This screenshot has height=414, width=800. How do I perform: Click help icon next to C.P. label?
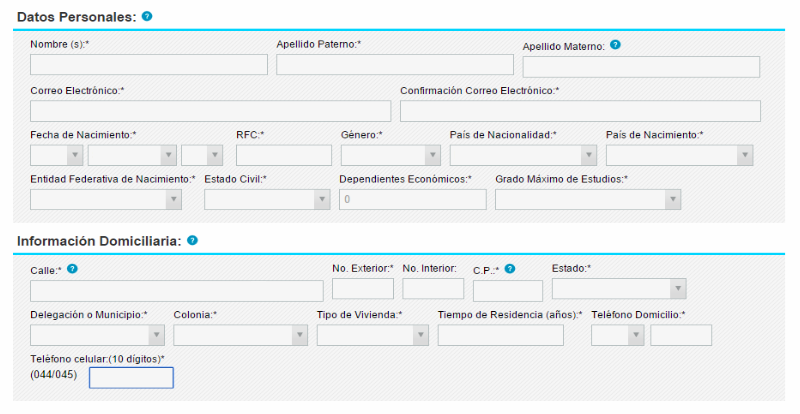coord(510,269)
